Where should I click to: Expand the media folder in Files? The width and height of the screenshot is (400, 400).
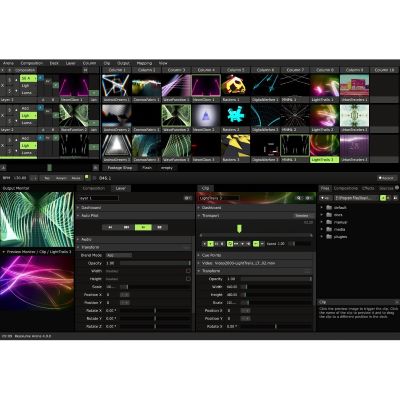(x=322, y=229)
